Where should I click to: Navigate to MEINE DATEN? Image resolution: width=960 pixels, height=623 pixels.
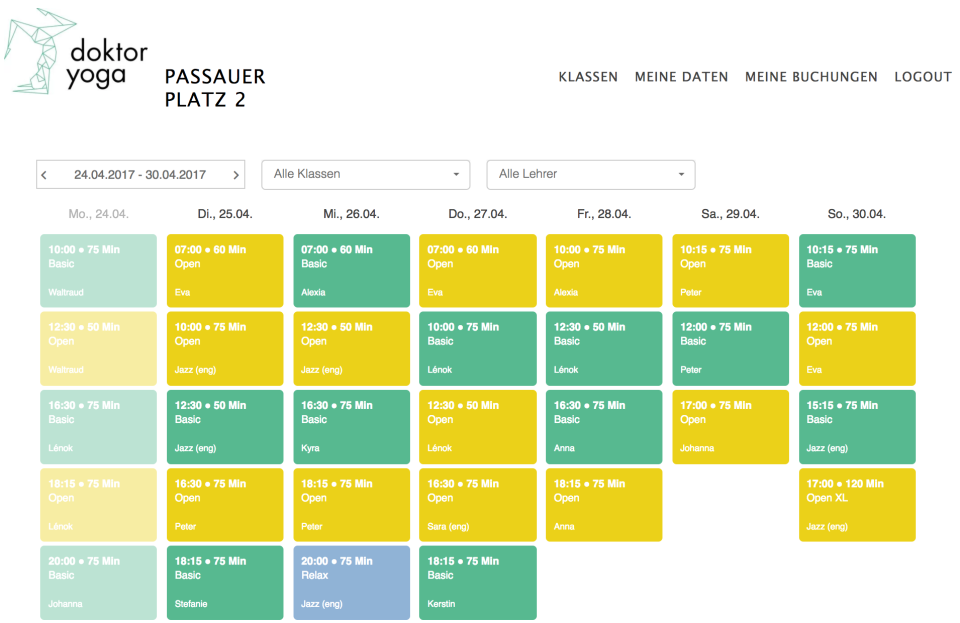681,77
